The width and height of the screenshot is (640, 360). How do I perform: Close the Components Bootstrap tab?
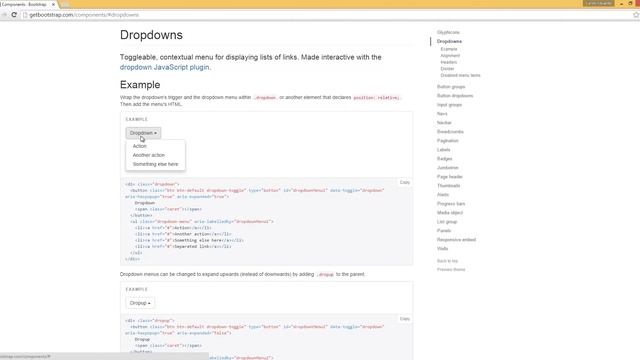pos(53,4)
